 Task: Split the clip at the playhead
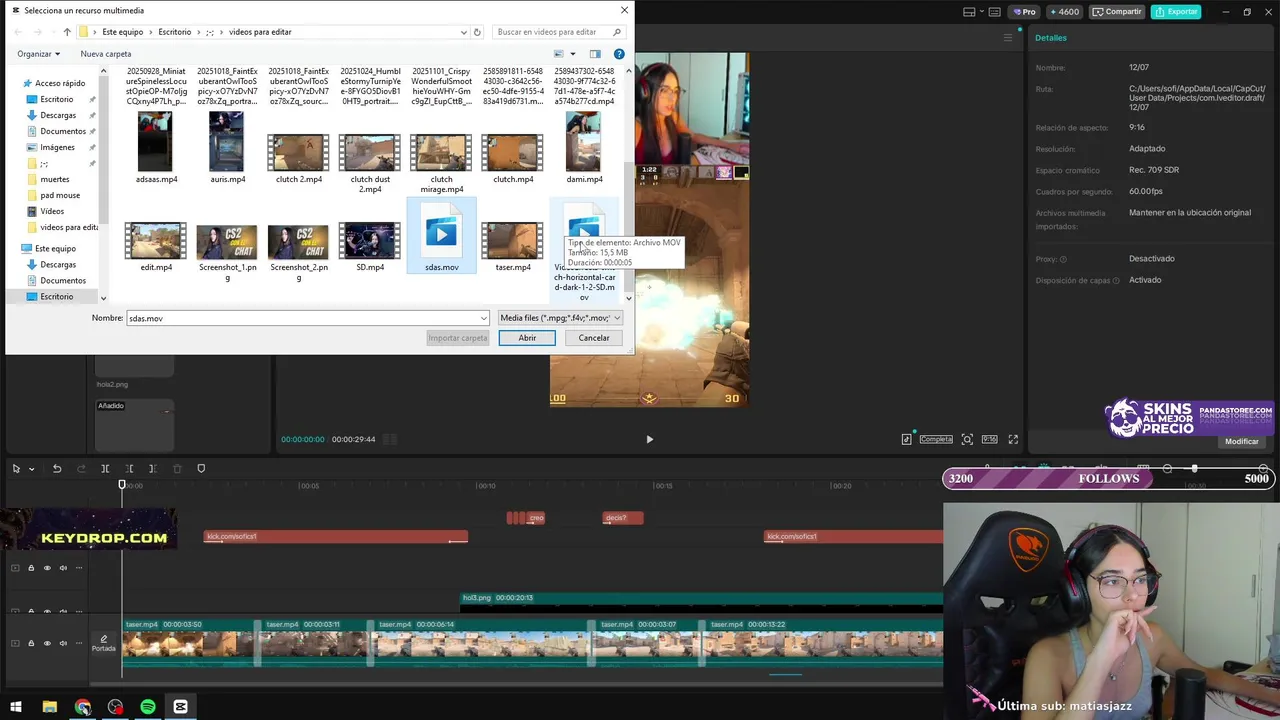[x=105, y=468]
